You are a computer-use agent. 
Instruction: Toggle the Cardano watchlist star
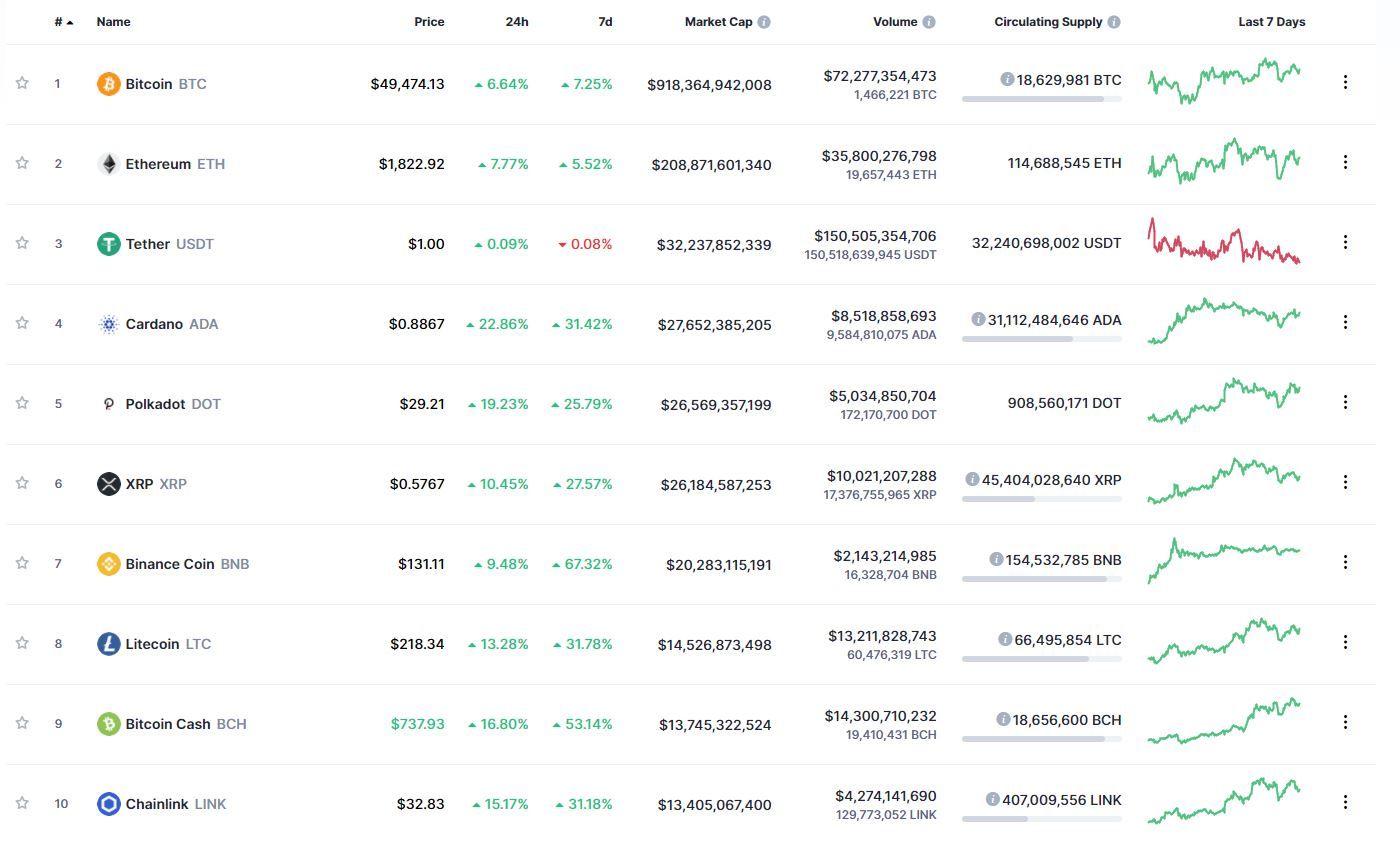pyautogui.click(x=22, y=323)
